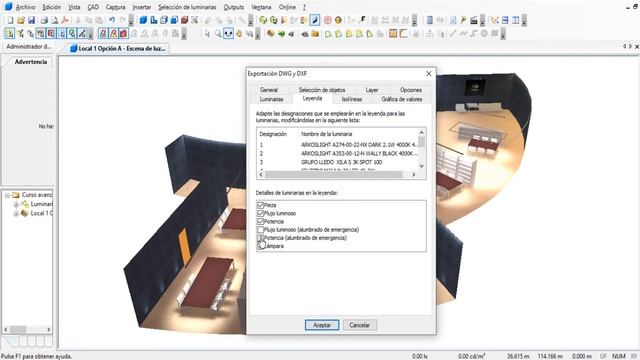This screenshot has width=640, height=360.
Task: Click the Aceptar button
Action: tap(322, 325)
